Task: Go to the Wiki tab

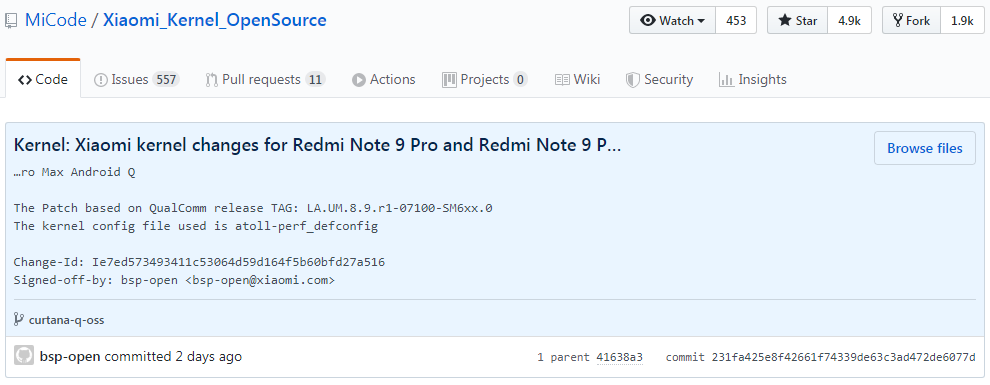Action: point(577,80)
